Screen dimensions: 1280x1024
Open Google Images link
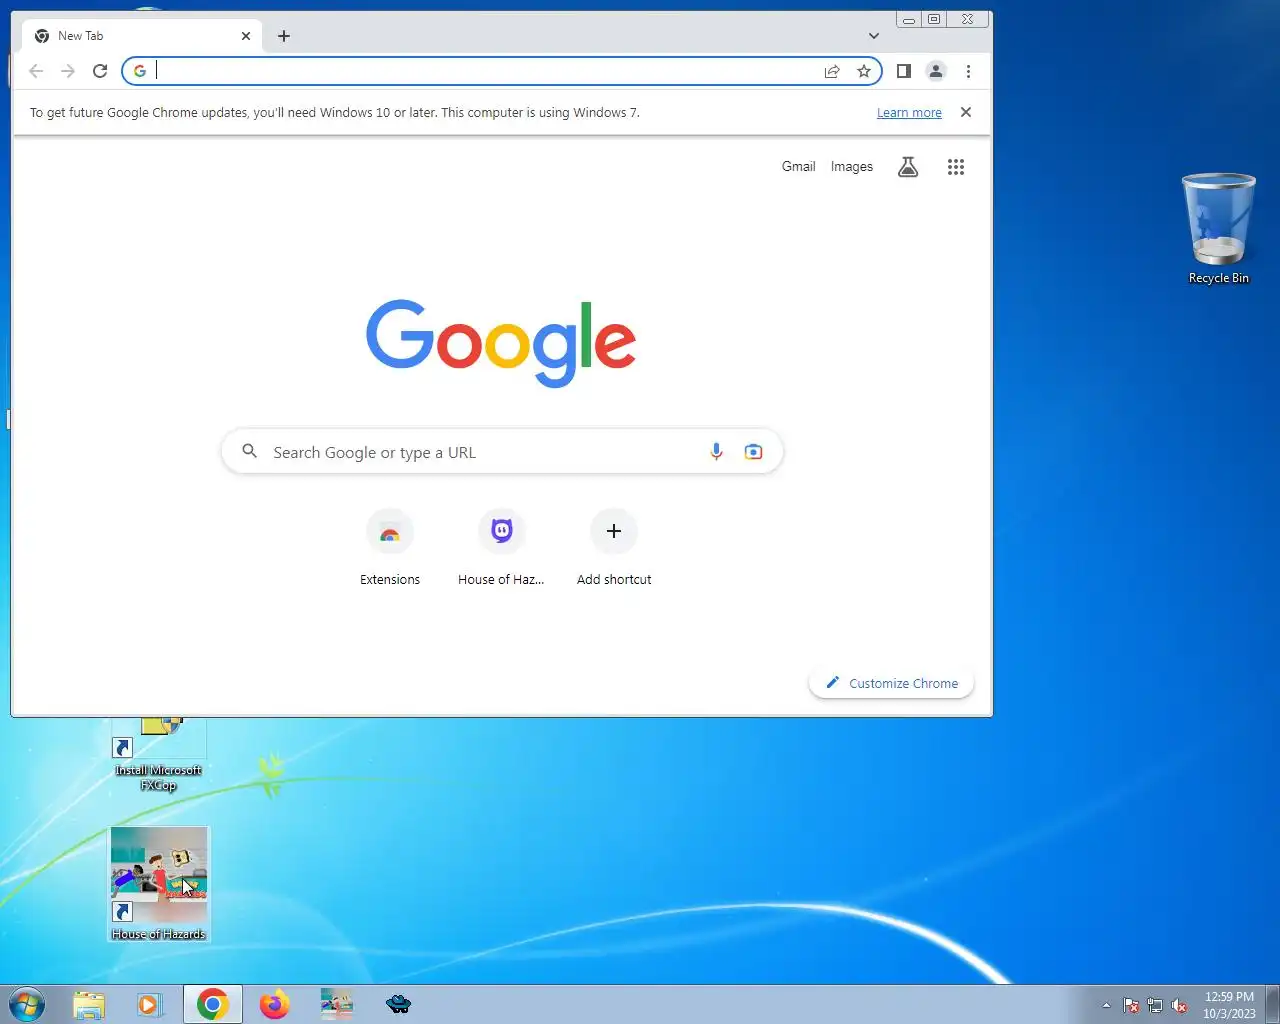pos(852,167)
